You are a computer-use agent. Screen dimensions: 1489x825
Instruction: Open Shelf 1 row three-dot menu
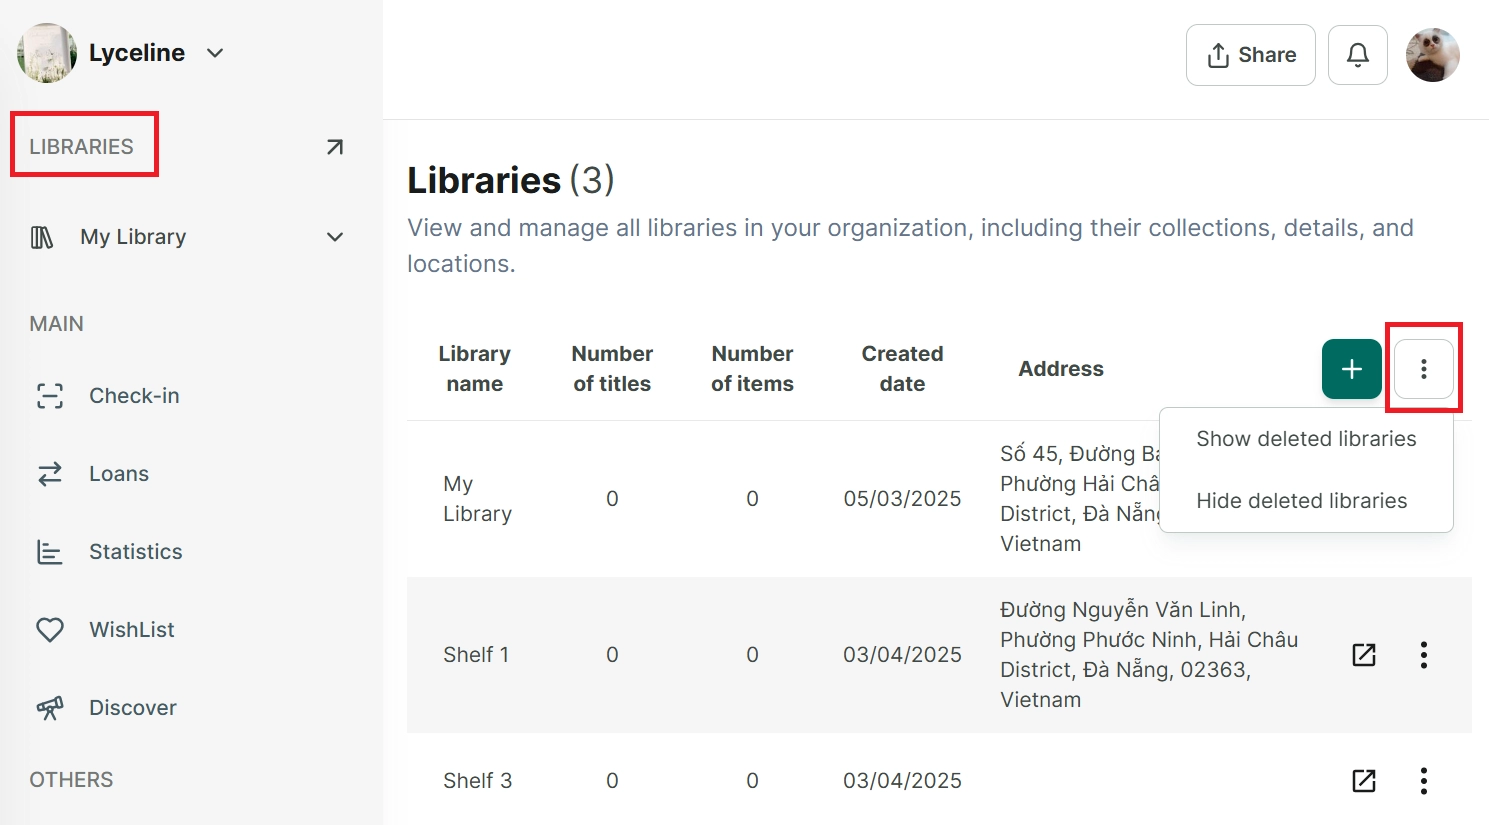(x=1423, y=655)
